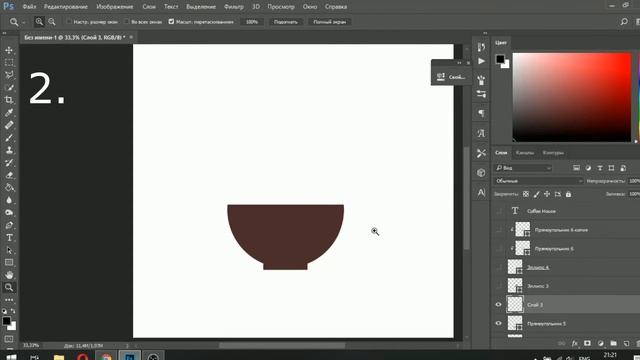Click the toolbar foreground color swatch
Viewport: 640px width, 360px height.
(x=6, y=321)
